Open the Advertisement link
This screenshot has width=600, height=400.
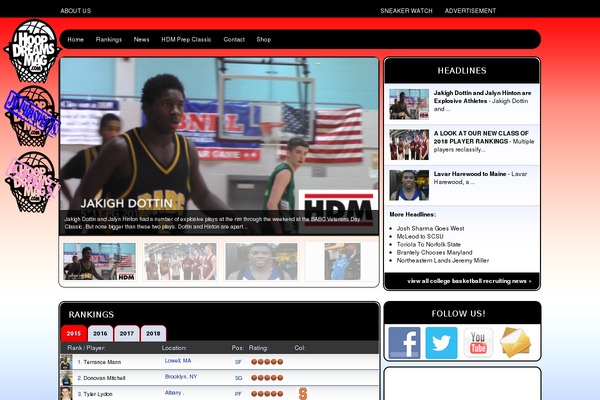[x=470, y=11]
